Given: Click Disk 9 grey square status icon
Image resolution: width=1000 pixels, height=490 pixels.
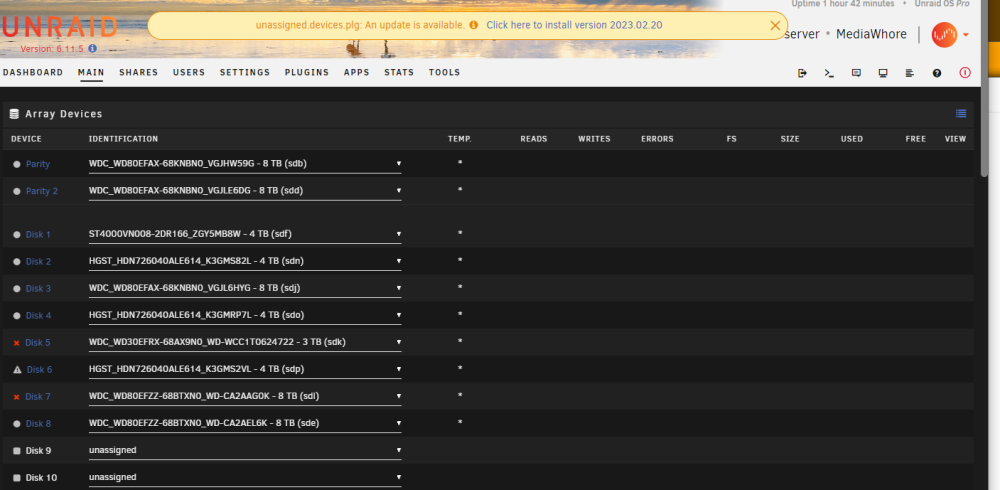Looking at the screenshot, I should click(x=17, y=451).
